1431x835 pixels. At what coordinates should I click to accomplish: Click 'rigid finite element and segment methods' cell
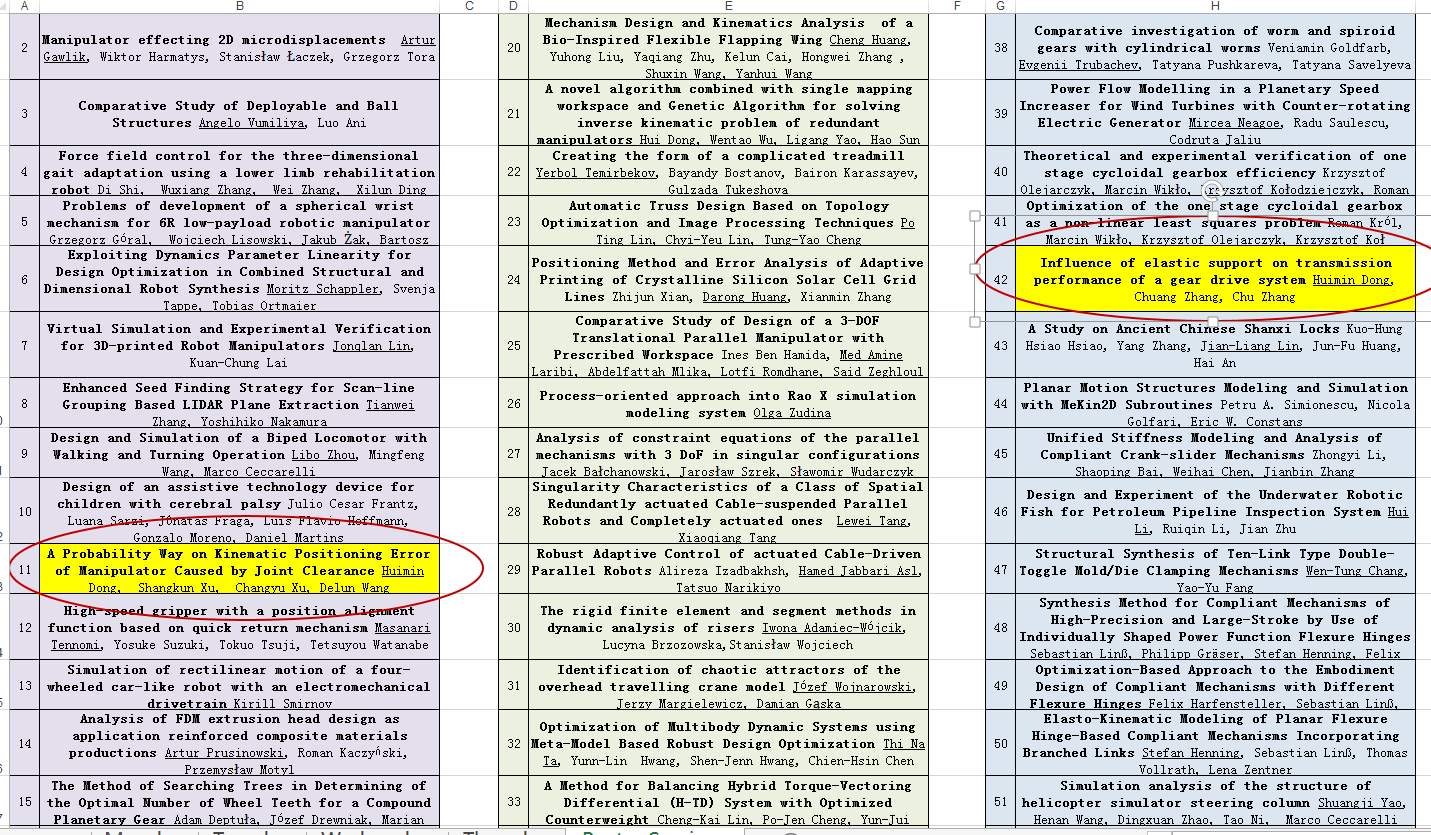click(728, 627)
